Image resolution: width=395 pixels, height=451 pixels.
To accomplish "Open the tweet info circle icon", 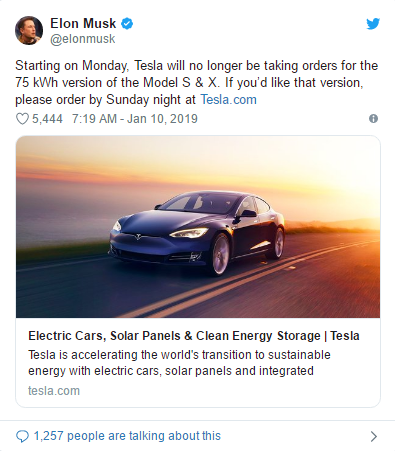I will [373, 119].
